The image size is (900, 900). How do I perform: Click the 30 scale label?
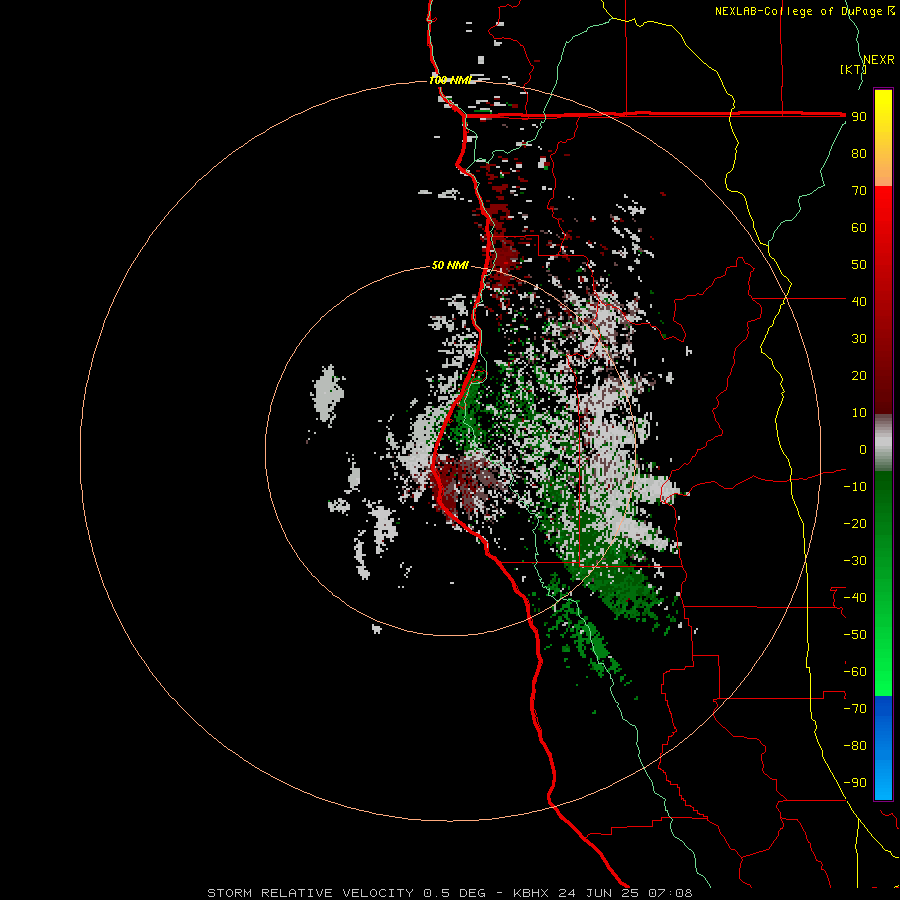(859, 339)
